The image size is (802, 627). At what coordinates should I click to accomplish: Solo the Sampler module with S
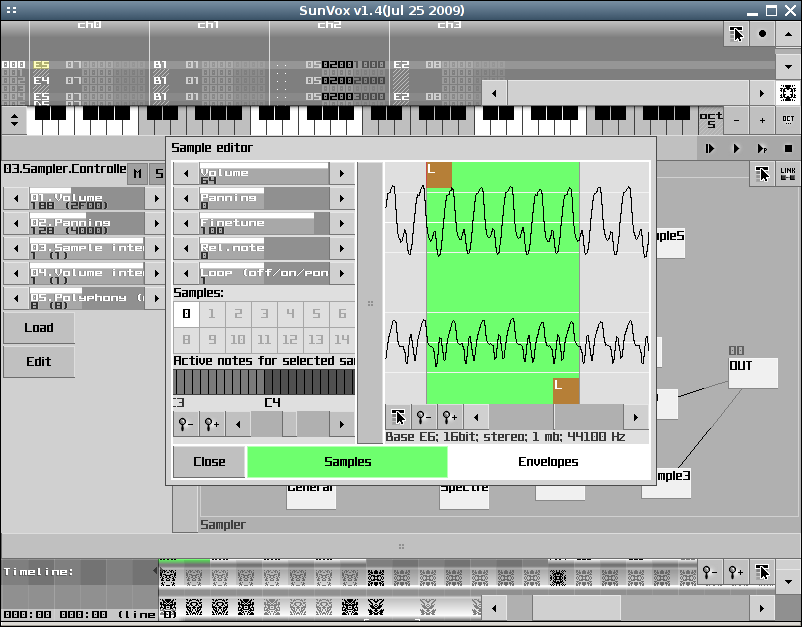[159, 174]
